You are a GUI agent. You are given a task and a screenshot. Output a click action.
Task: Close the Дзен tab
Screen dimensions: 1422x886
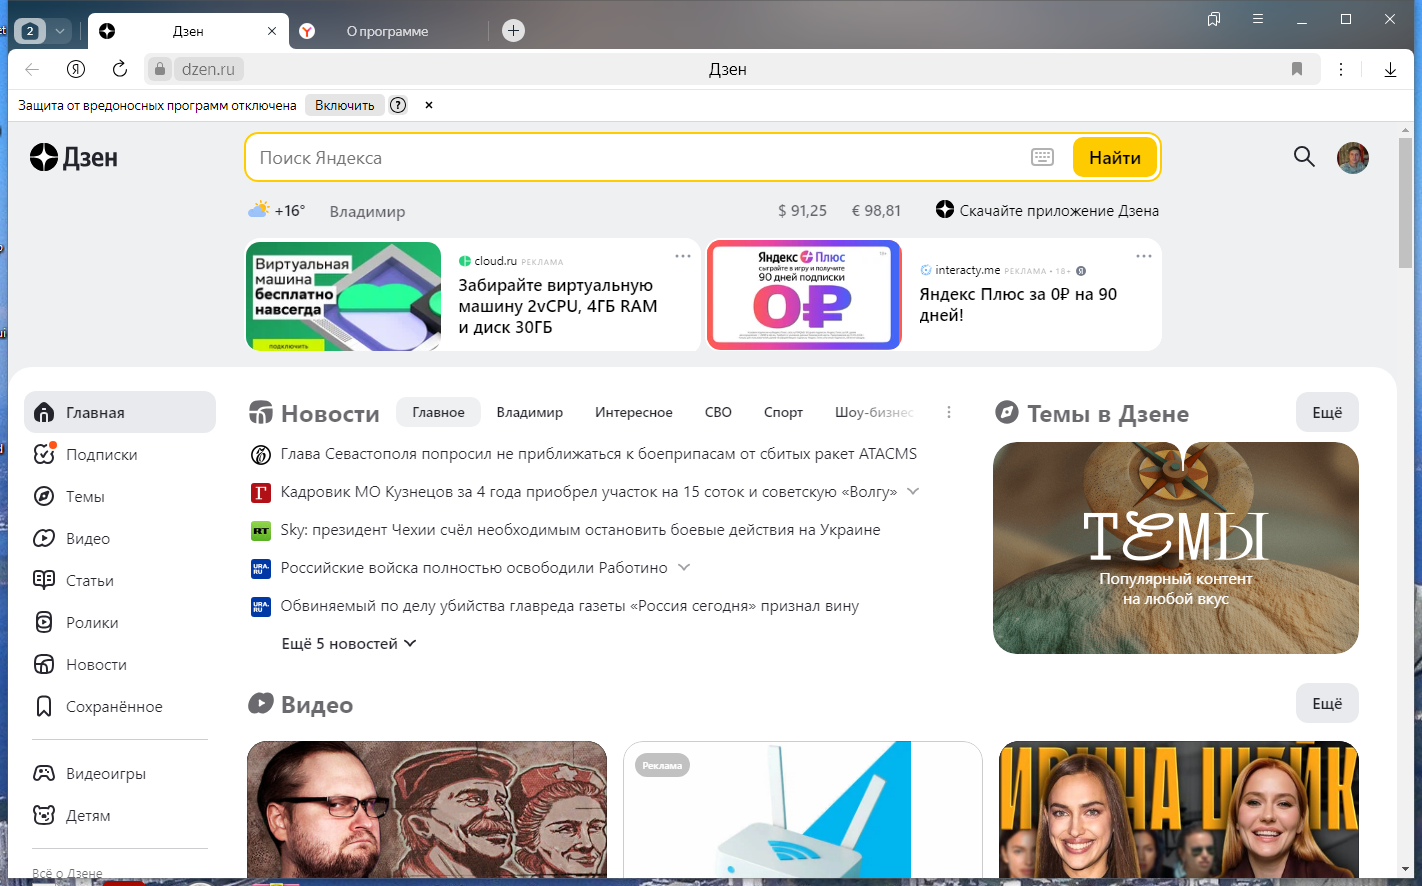point(272,31)
